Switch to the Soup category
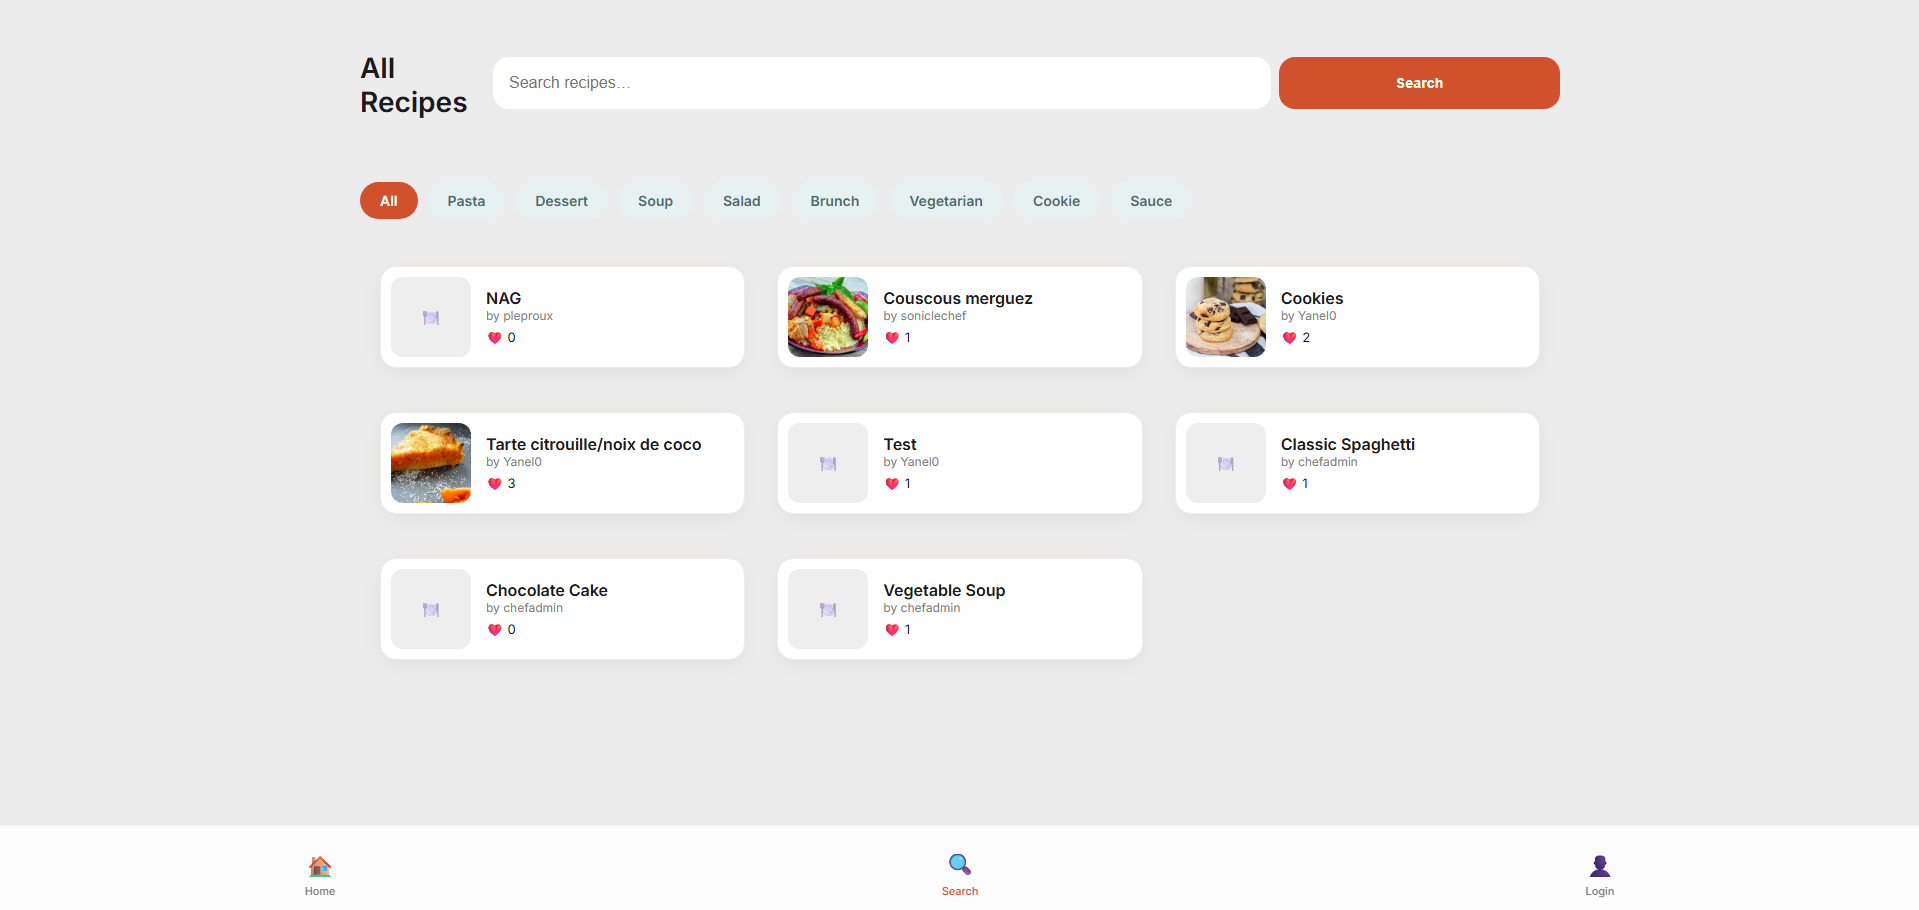 tap(655, 201)
